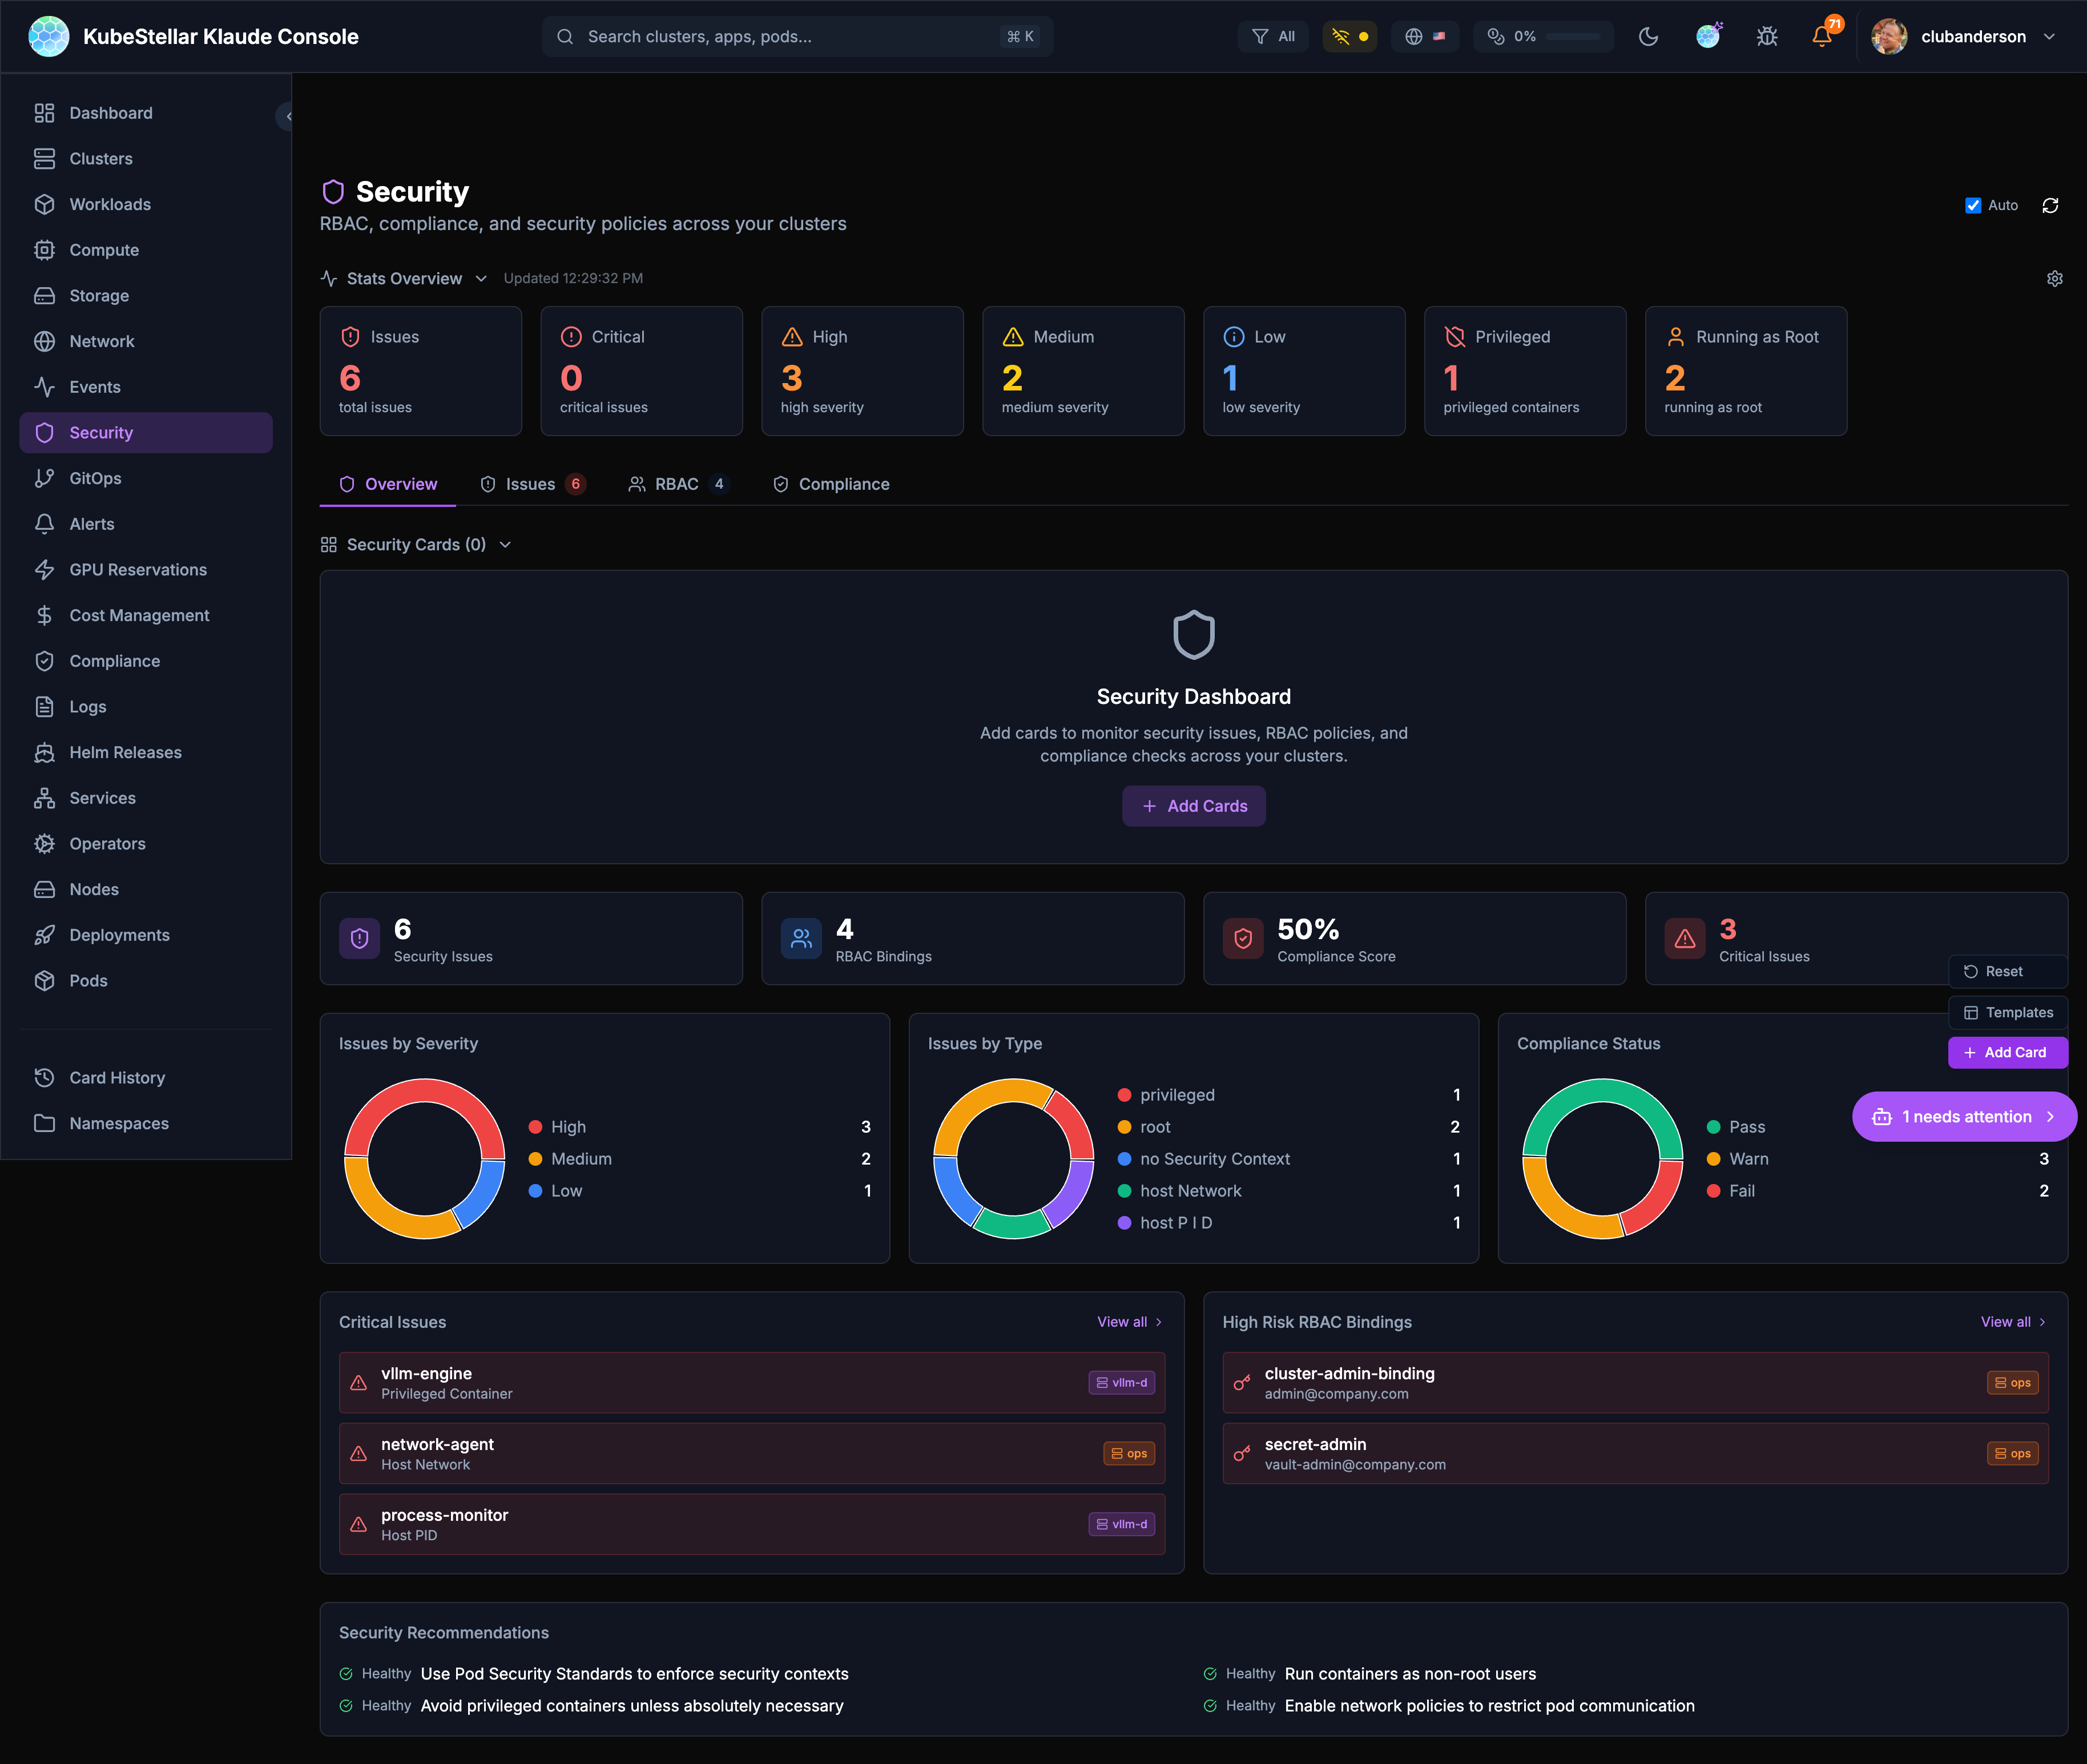Switch to the Issues tab
The height and width of the screenshot is (1764, 2087).
531,484
